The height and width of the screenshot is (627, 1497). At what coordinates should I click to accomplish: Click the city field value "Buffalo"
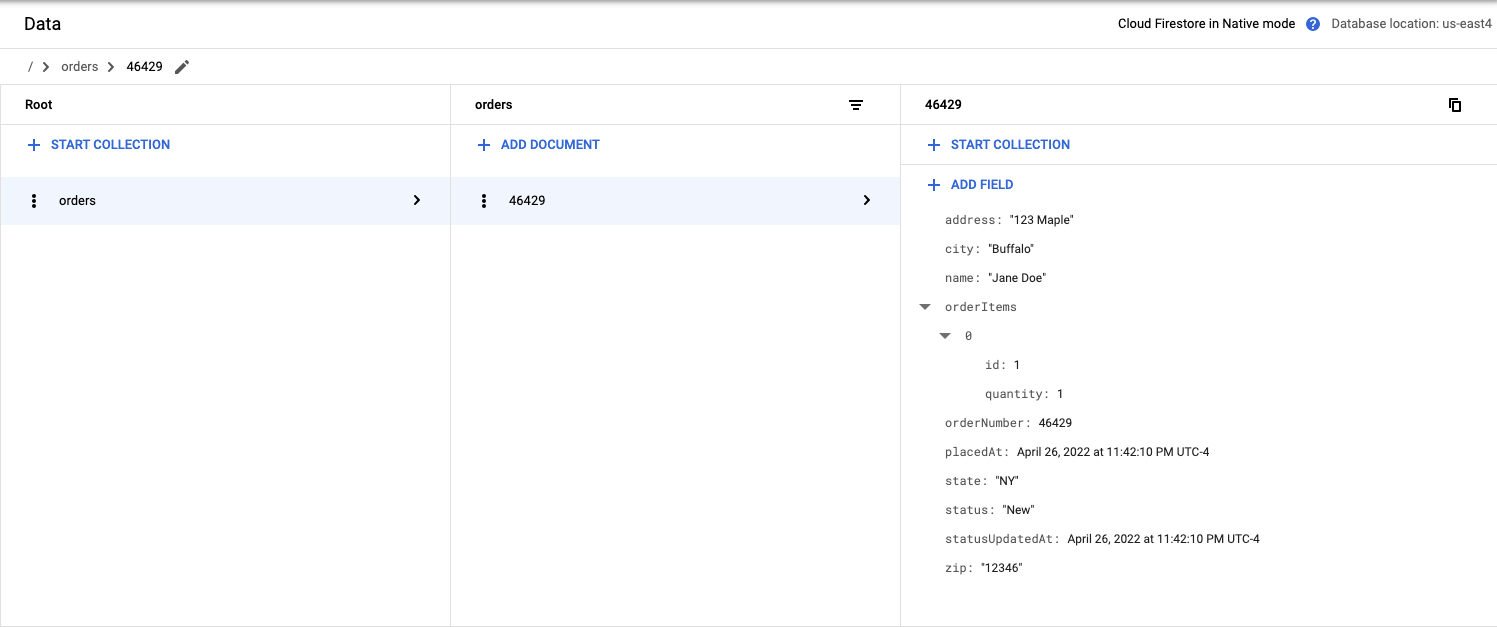pyautogui.click(x=1010, y=249)
